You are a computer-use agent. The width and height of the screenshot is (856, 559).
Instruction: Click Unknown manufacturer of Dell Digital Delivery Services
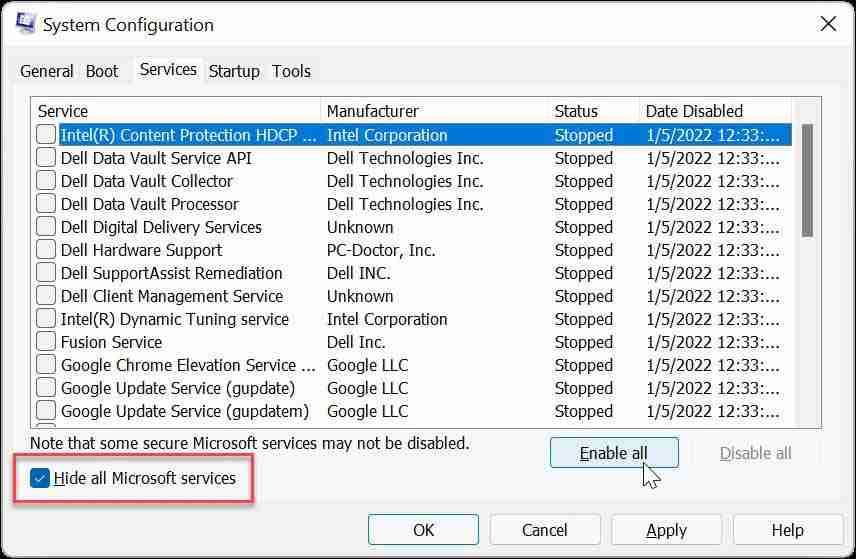(360, 227)
